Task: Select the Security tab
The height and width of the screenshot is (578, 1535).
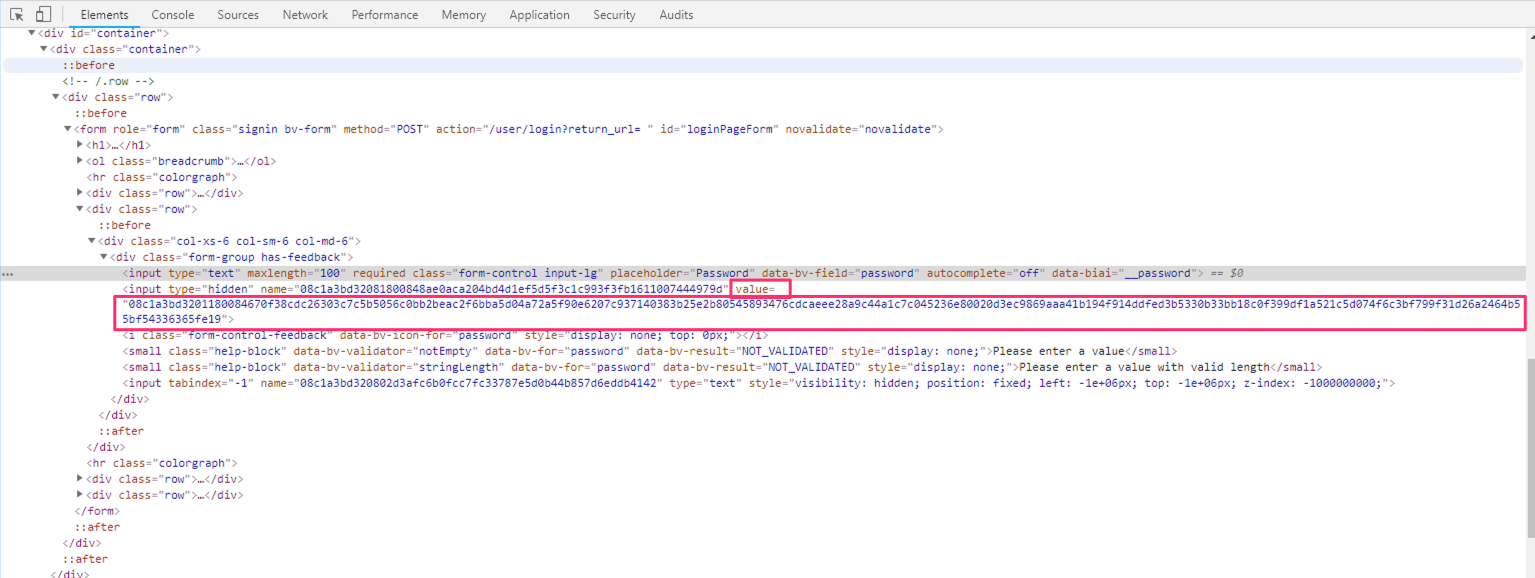Action: pyautogui.click(x=614, y=14)
